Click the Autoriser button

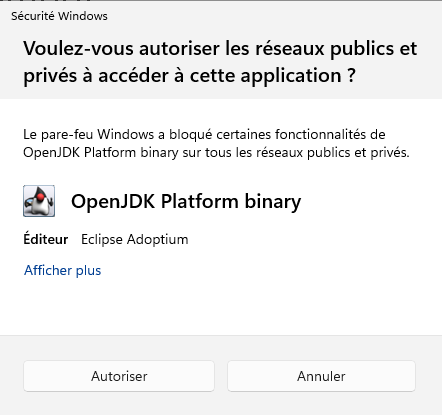tap(119, 376)
